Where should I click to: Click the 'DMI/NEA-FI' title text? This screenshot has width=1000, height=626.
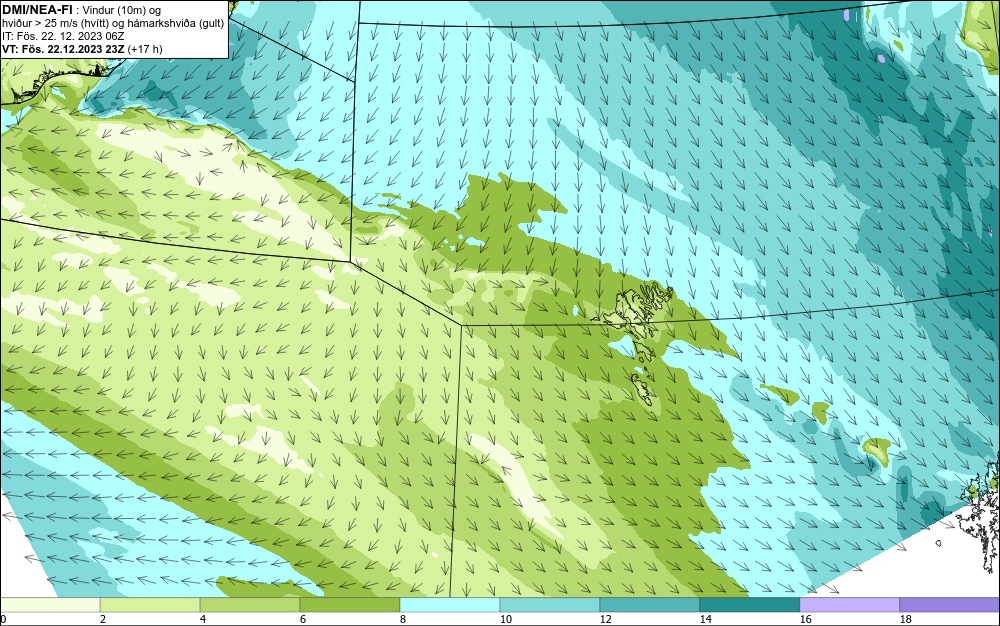coord(36,10)
